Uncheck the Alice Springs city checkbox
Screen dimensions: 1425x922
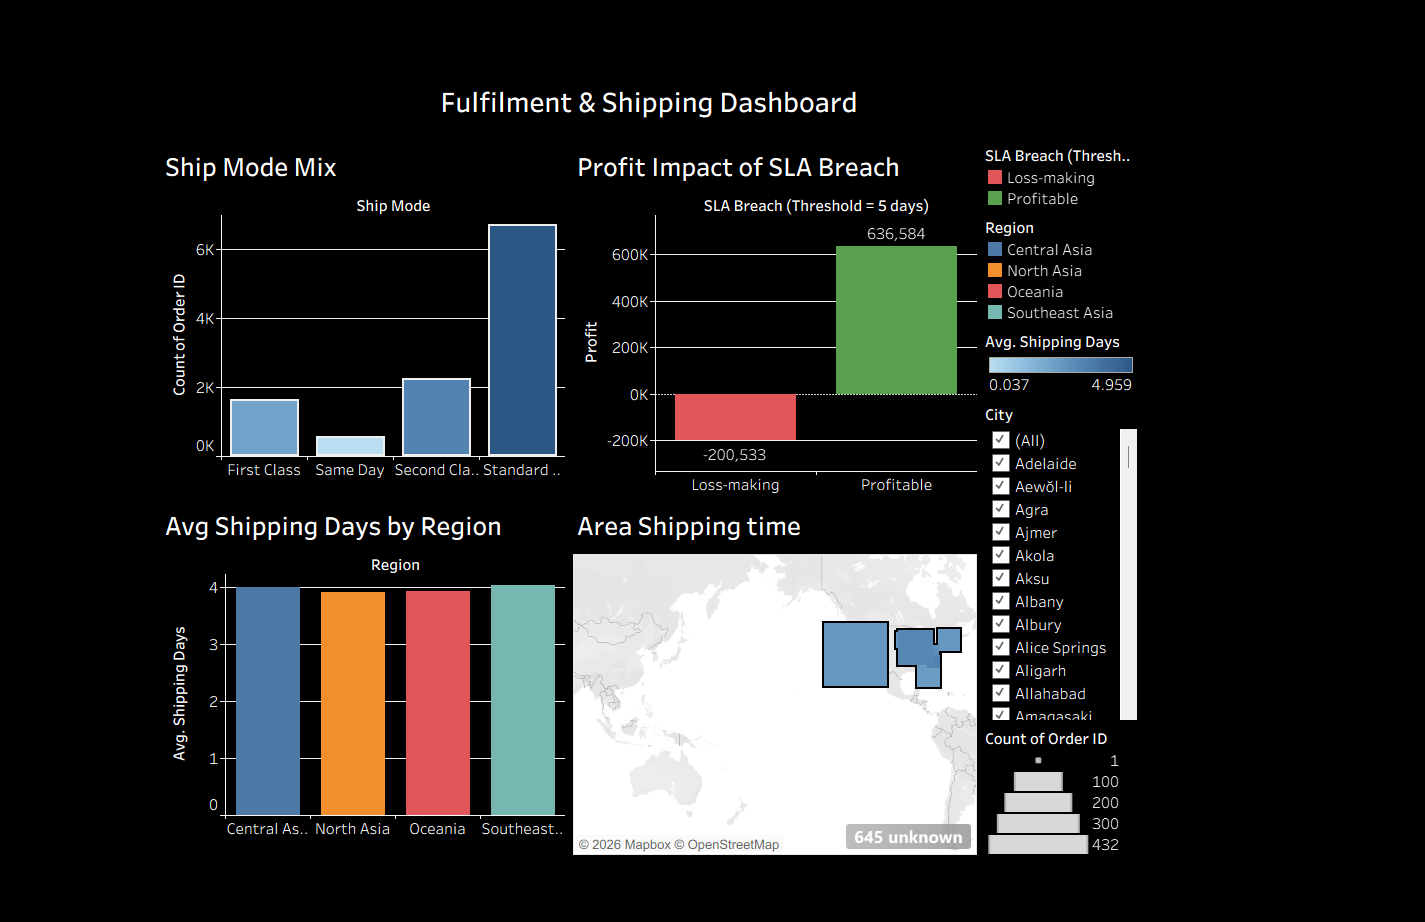point(1000,647)
